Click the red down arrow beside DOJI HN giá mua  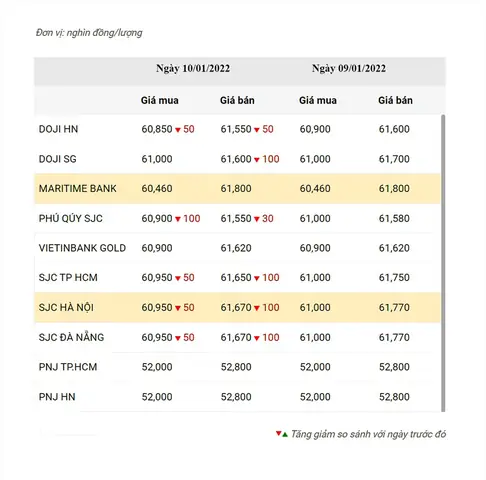[178, 130]
